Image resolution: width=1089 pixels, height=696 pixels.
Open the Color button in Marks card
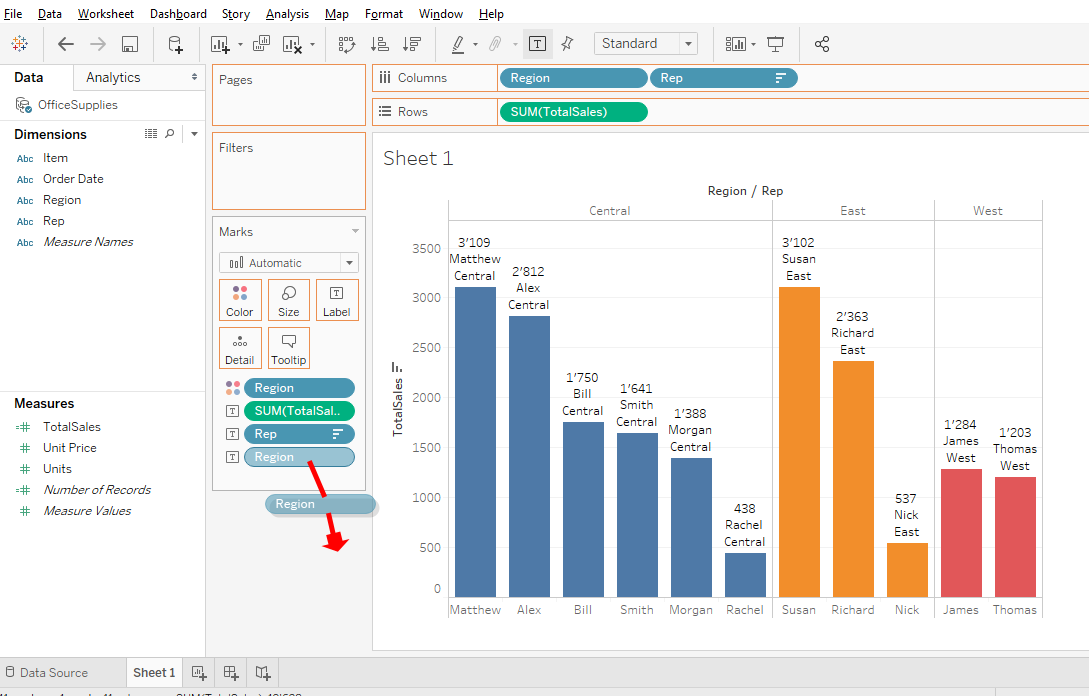click(x=240, y=300)
